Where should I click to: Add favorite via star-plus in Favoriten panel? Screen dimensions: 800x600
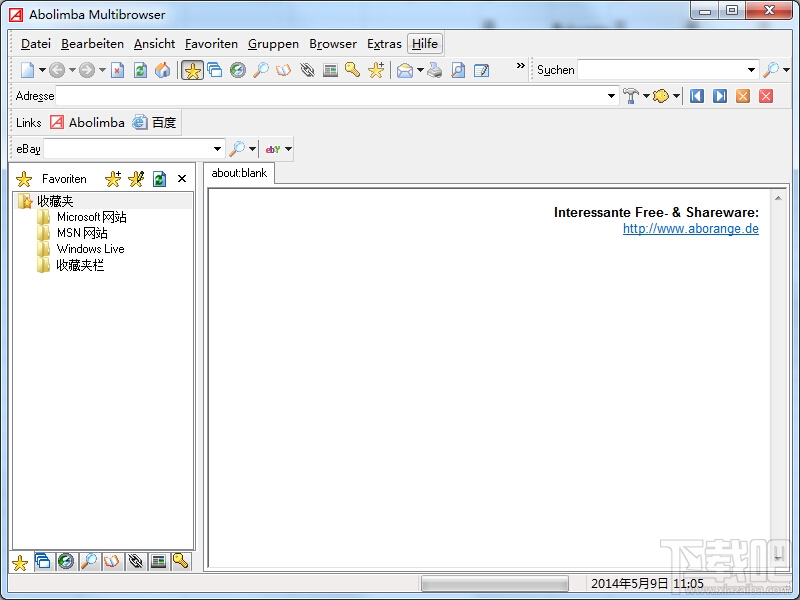[113, 179]
